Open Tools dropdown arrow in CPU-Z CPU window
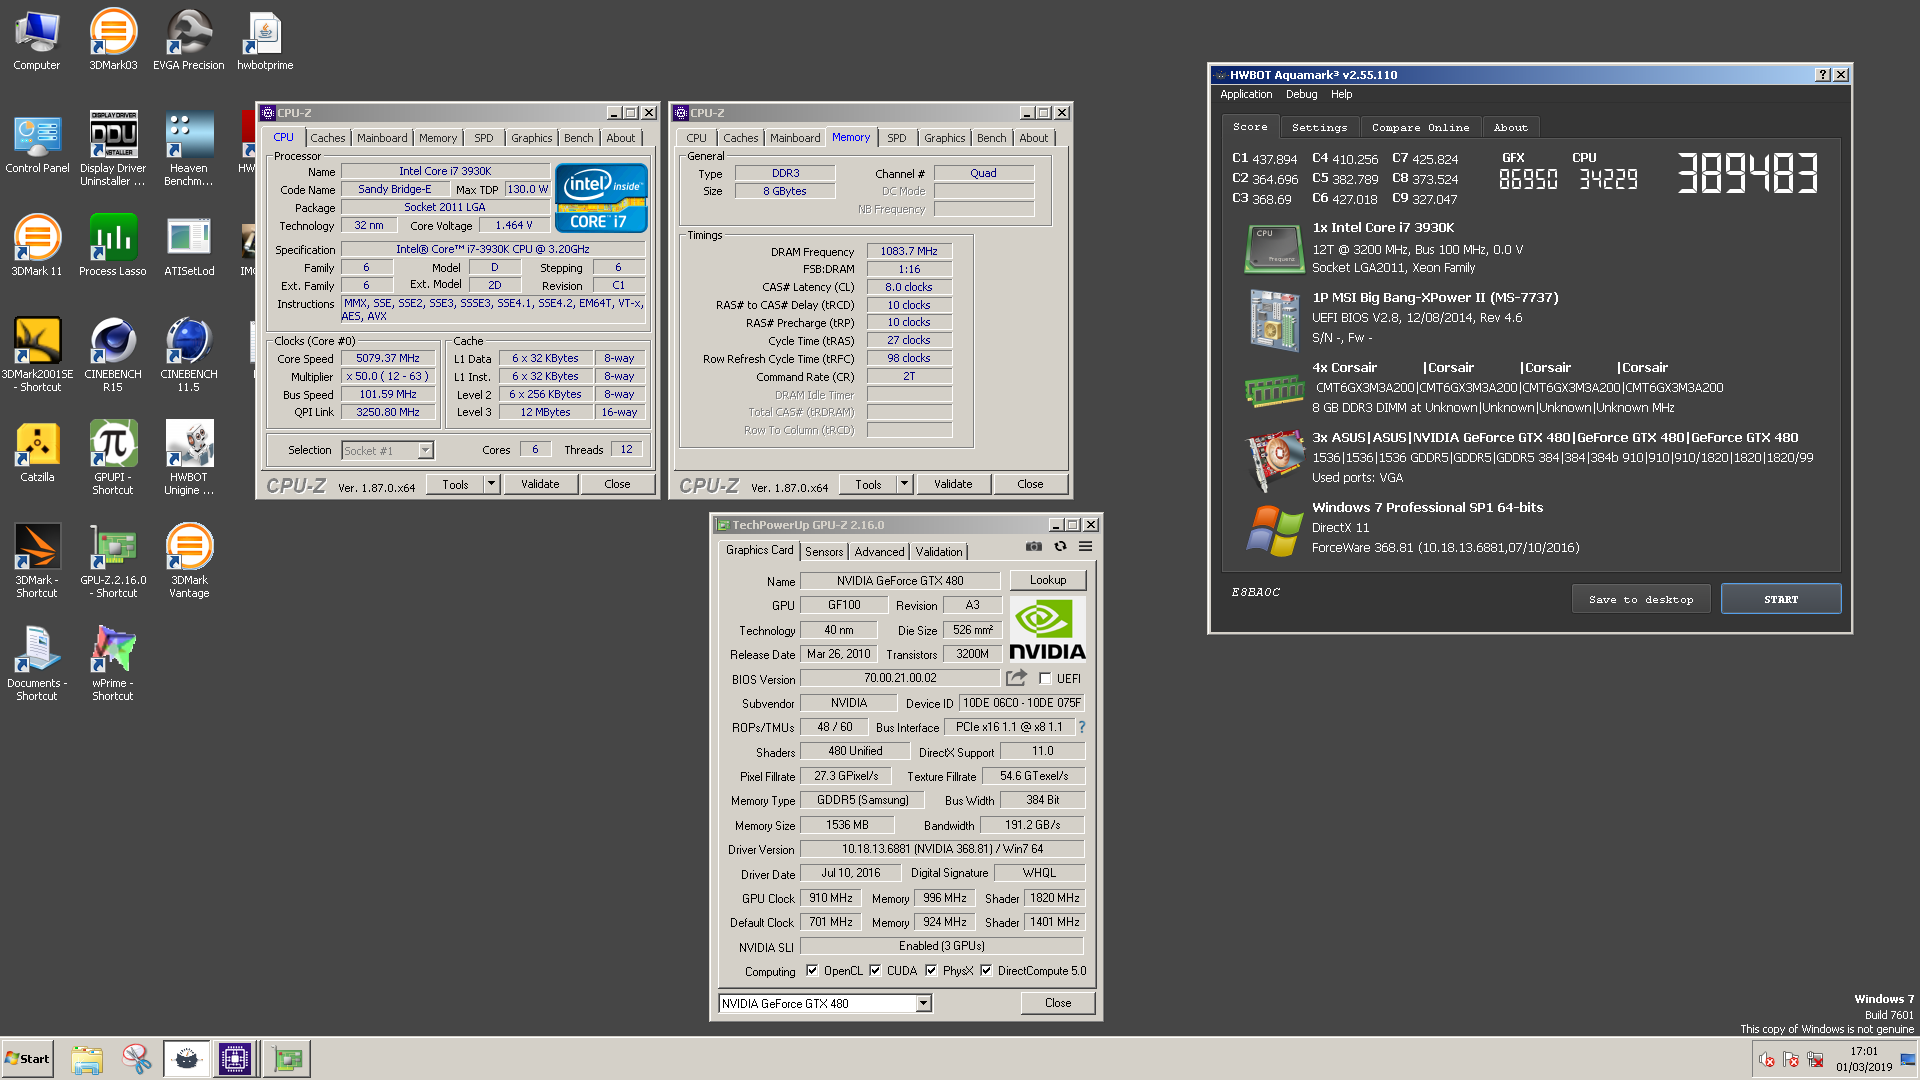Image resolution: width=1920 pixels, height=1080 pixels. point(491,484)
